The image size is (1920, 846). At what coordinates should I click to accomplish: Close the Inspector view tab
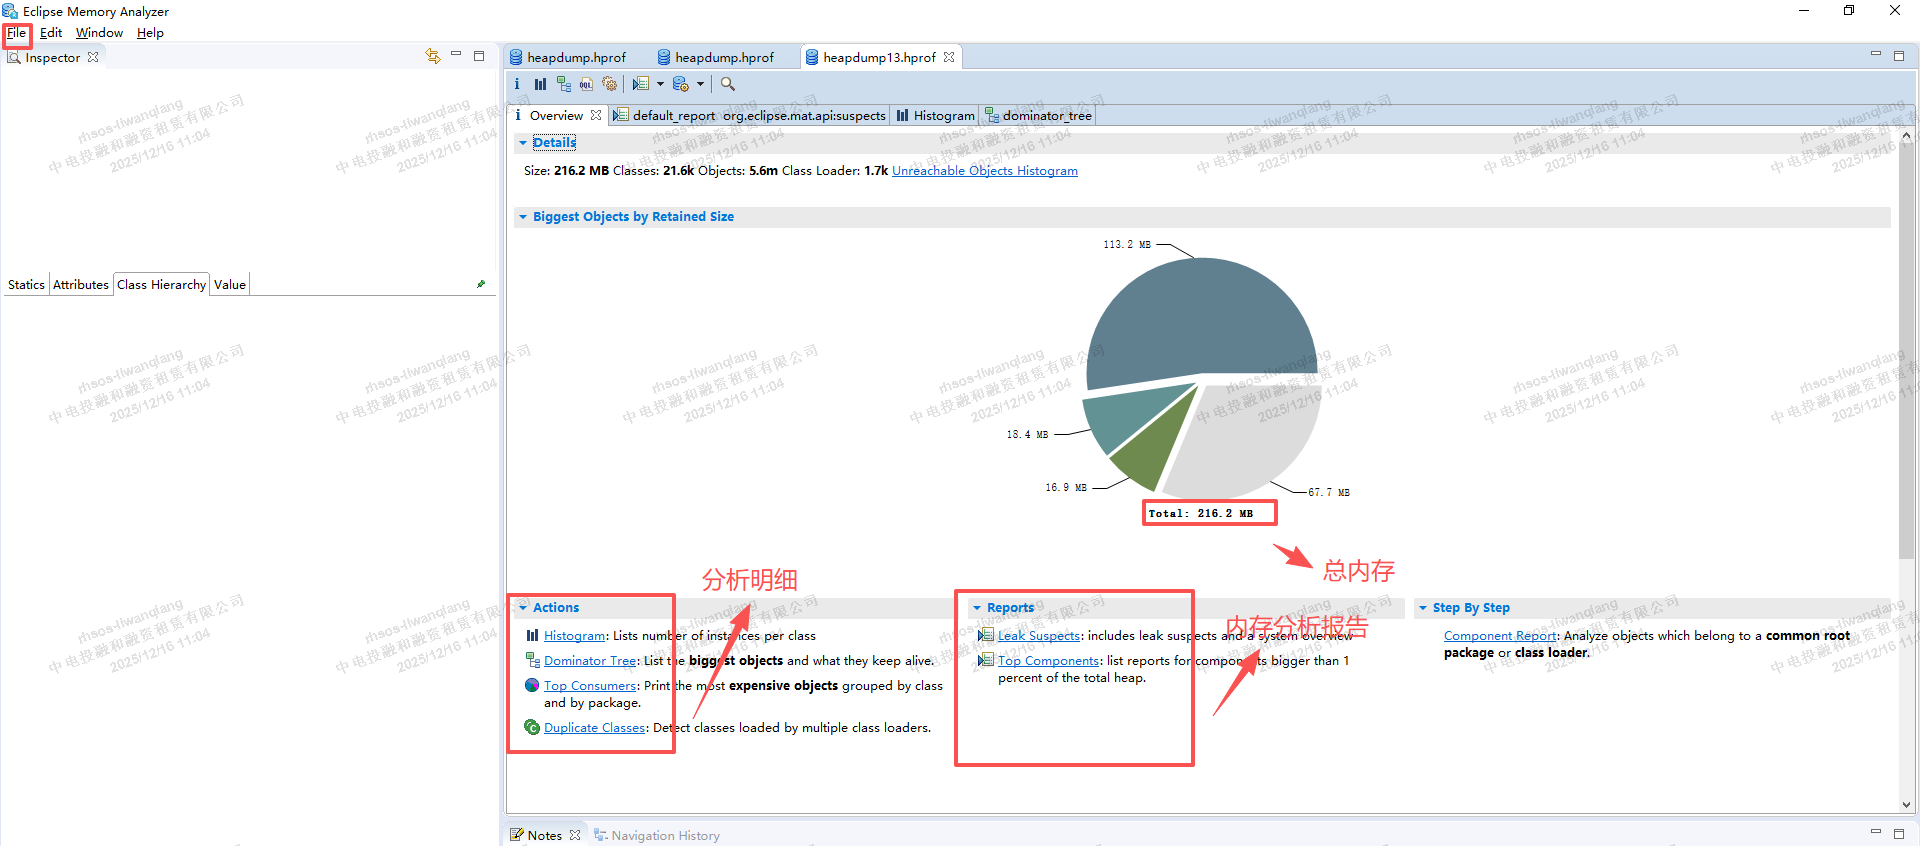click(x=93, y=57)
